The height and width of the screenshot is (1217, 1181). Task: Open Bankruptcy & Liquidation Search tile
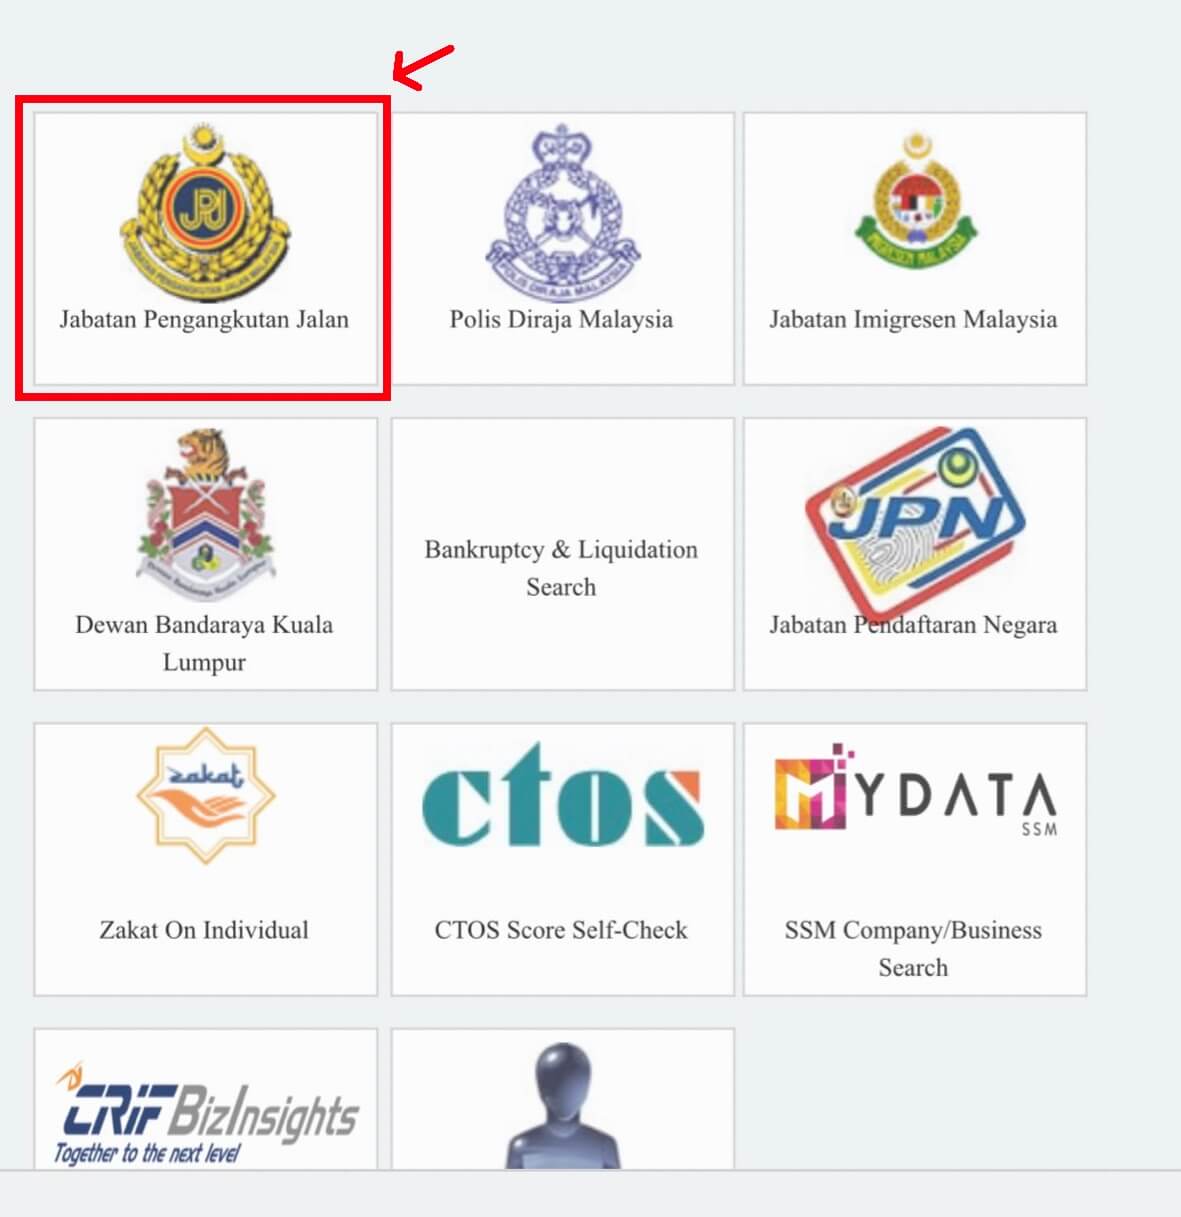(x=562, y=554)
